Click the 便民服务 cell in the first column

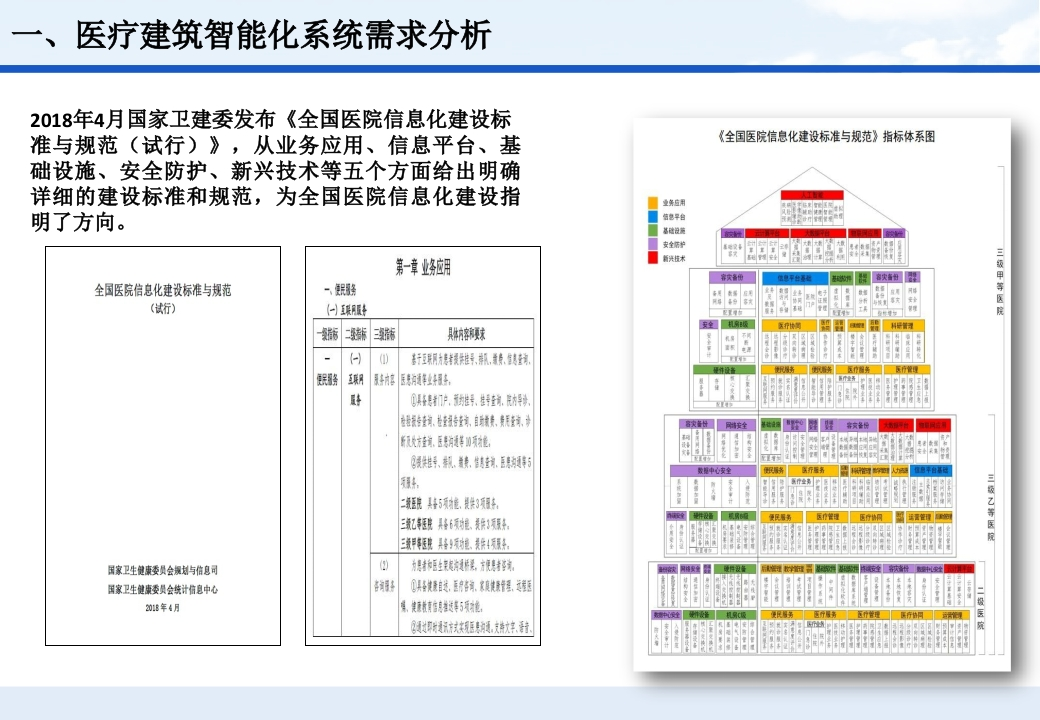(327, 380)
